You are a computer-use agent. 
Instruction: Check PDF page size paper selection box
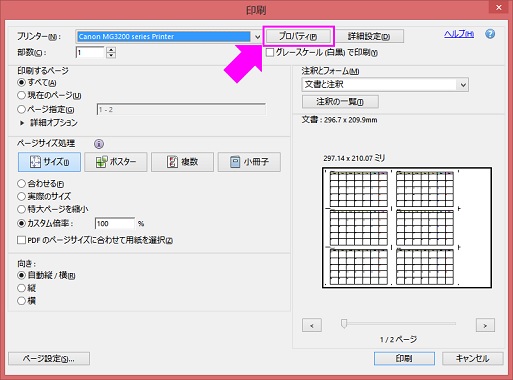pyautogui.click(x=21, y=240)
